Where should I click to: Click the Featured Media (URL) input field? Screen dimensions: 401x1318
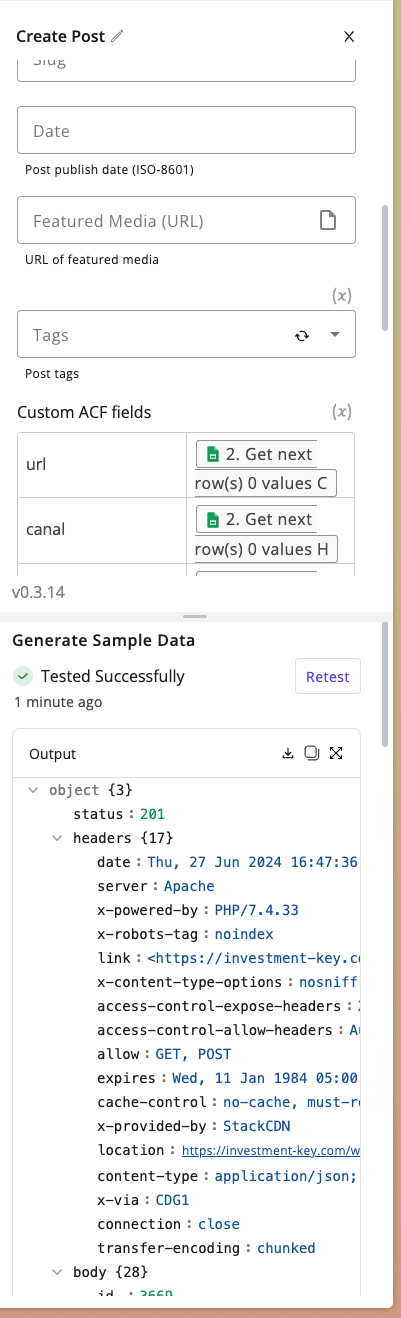(x=186, y=220)
